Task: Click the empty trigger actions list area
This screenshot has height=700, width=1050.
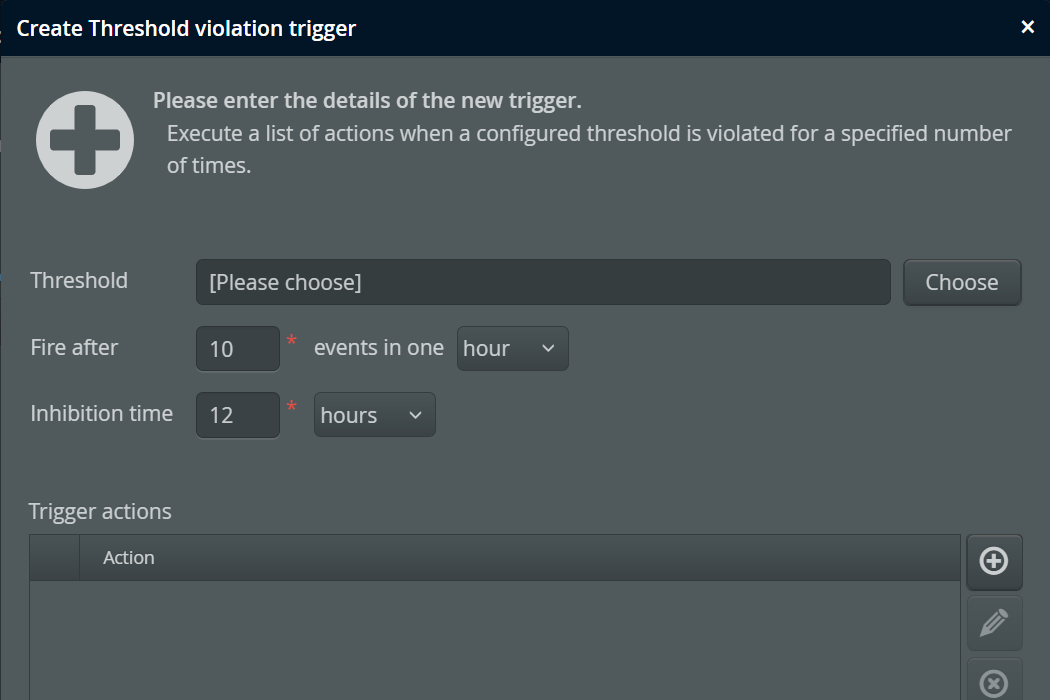Action: pyautogui.click(x=494, y=640)
